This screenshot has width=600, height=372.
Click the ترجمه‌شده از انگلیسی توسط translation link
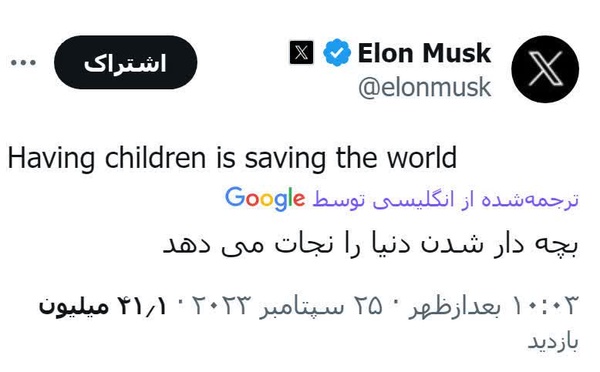coord(445,200)
